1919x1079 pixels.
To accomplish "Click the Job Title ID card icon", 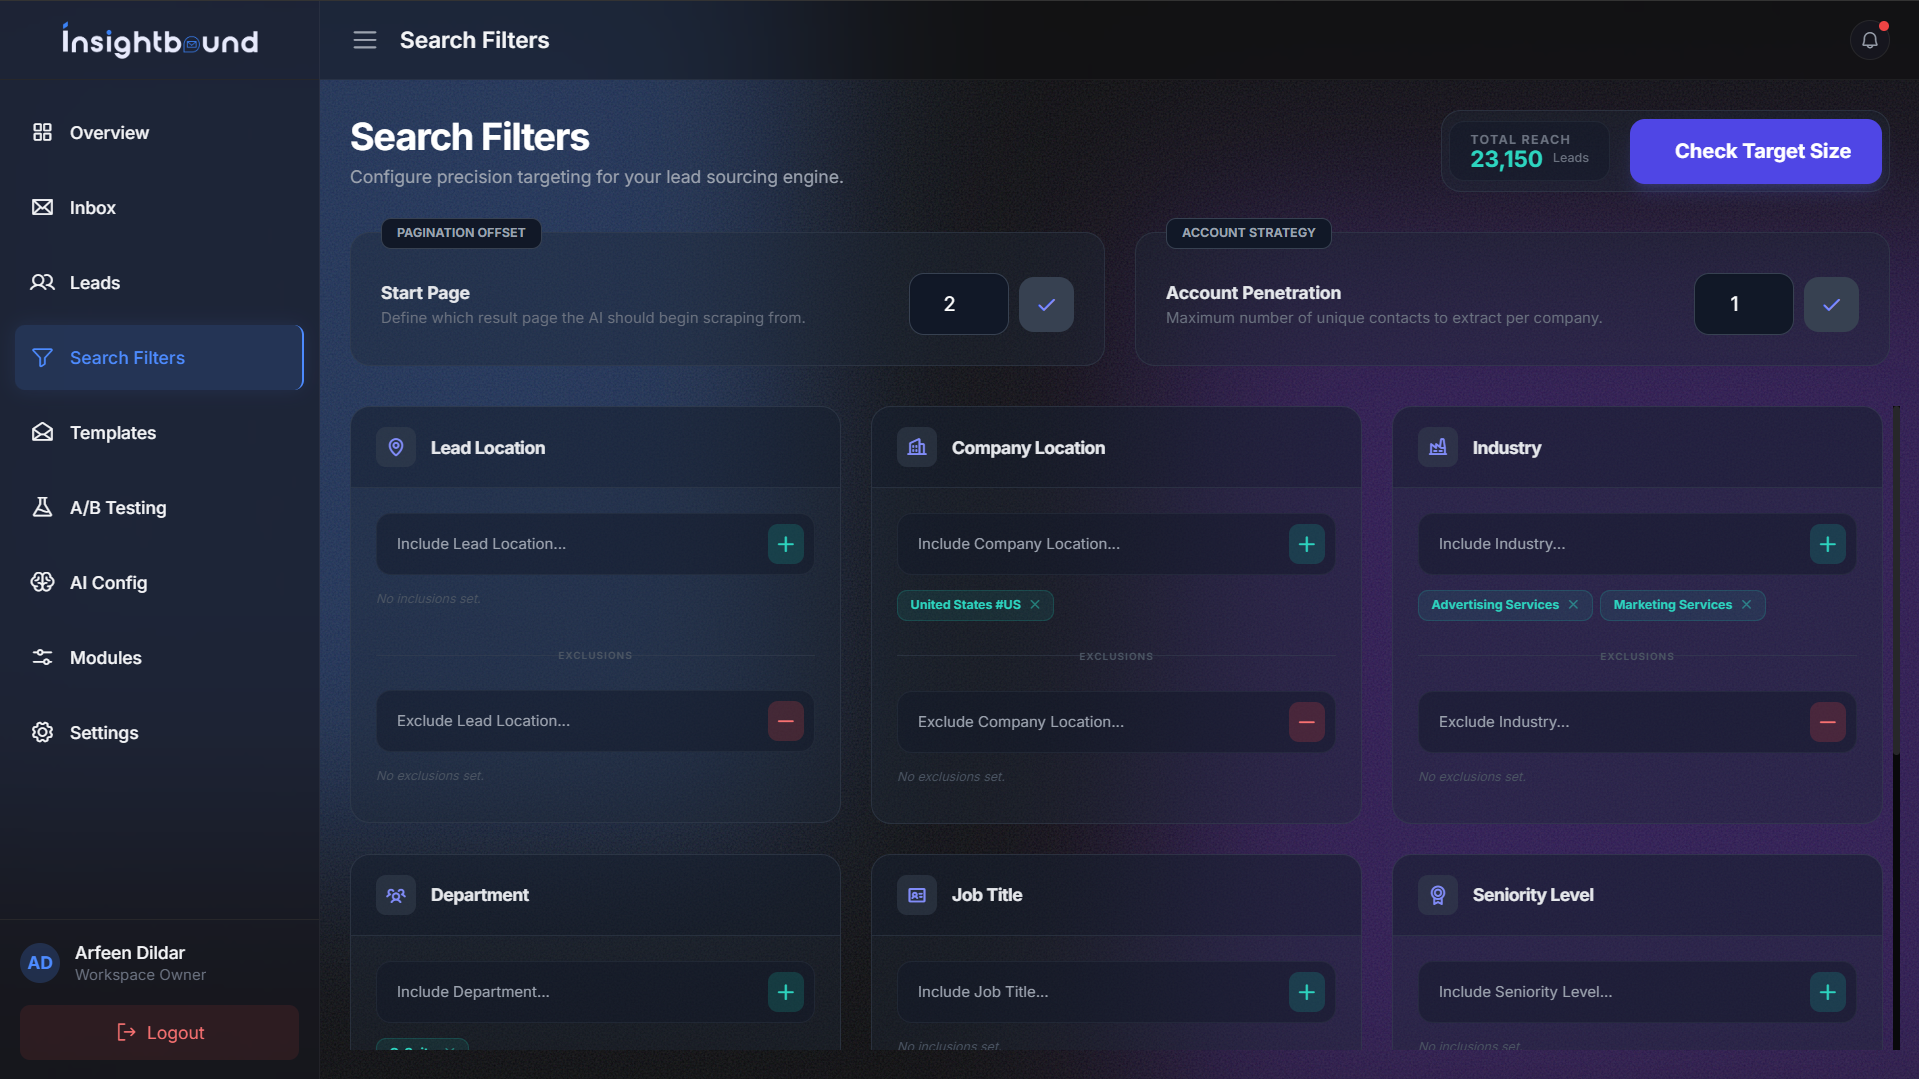I will click(917, 896).
